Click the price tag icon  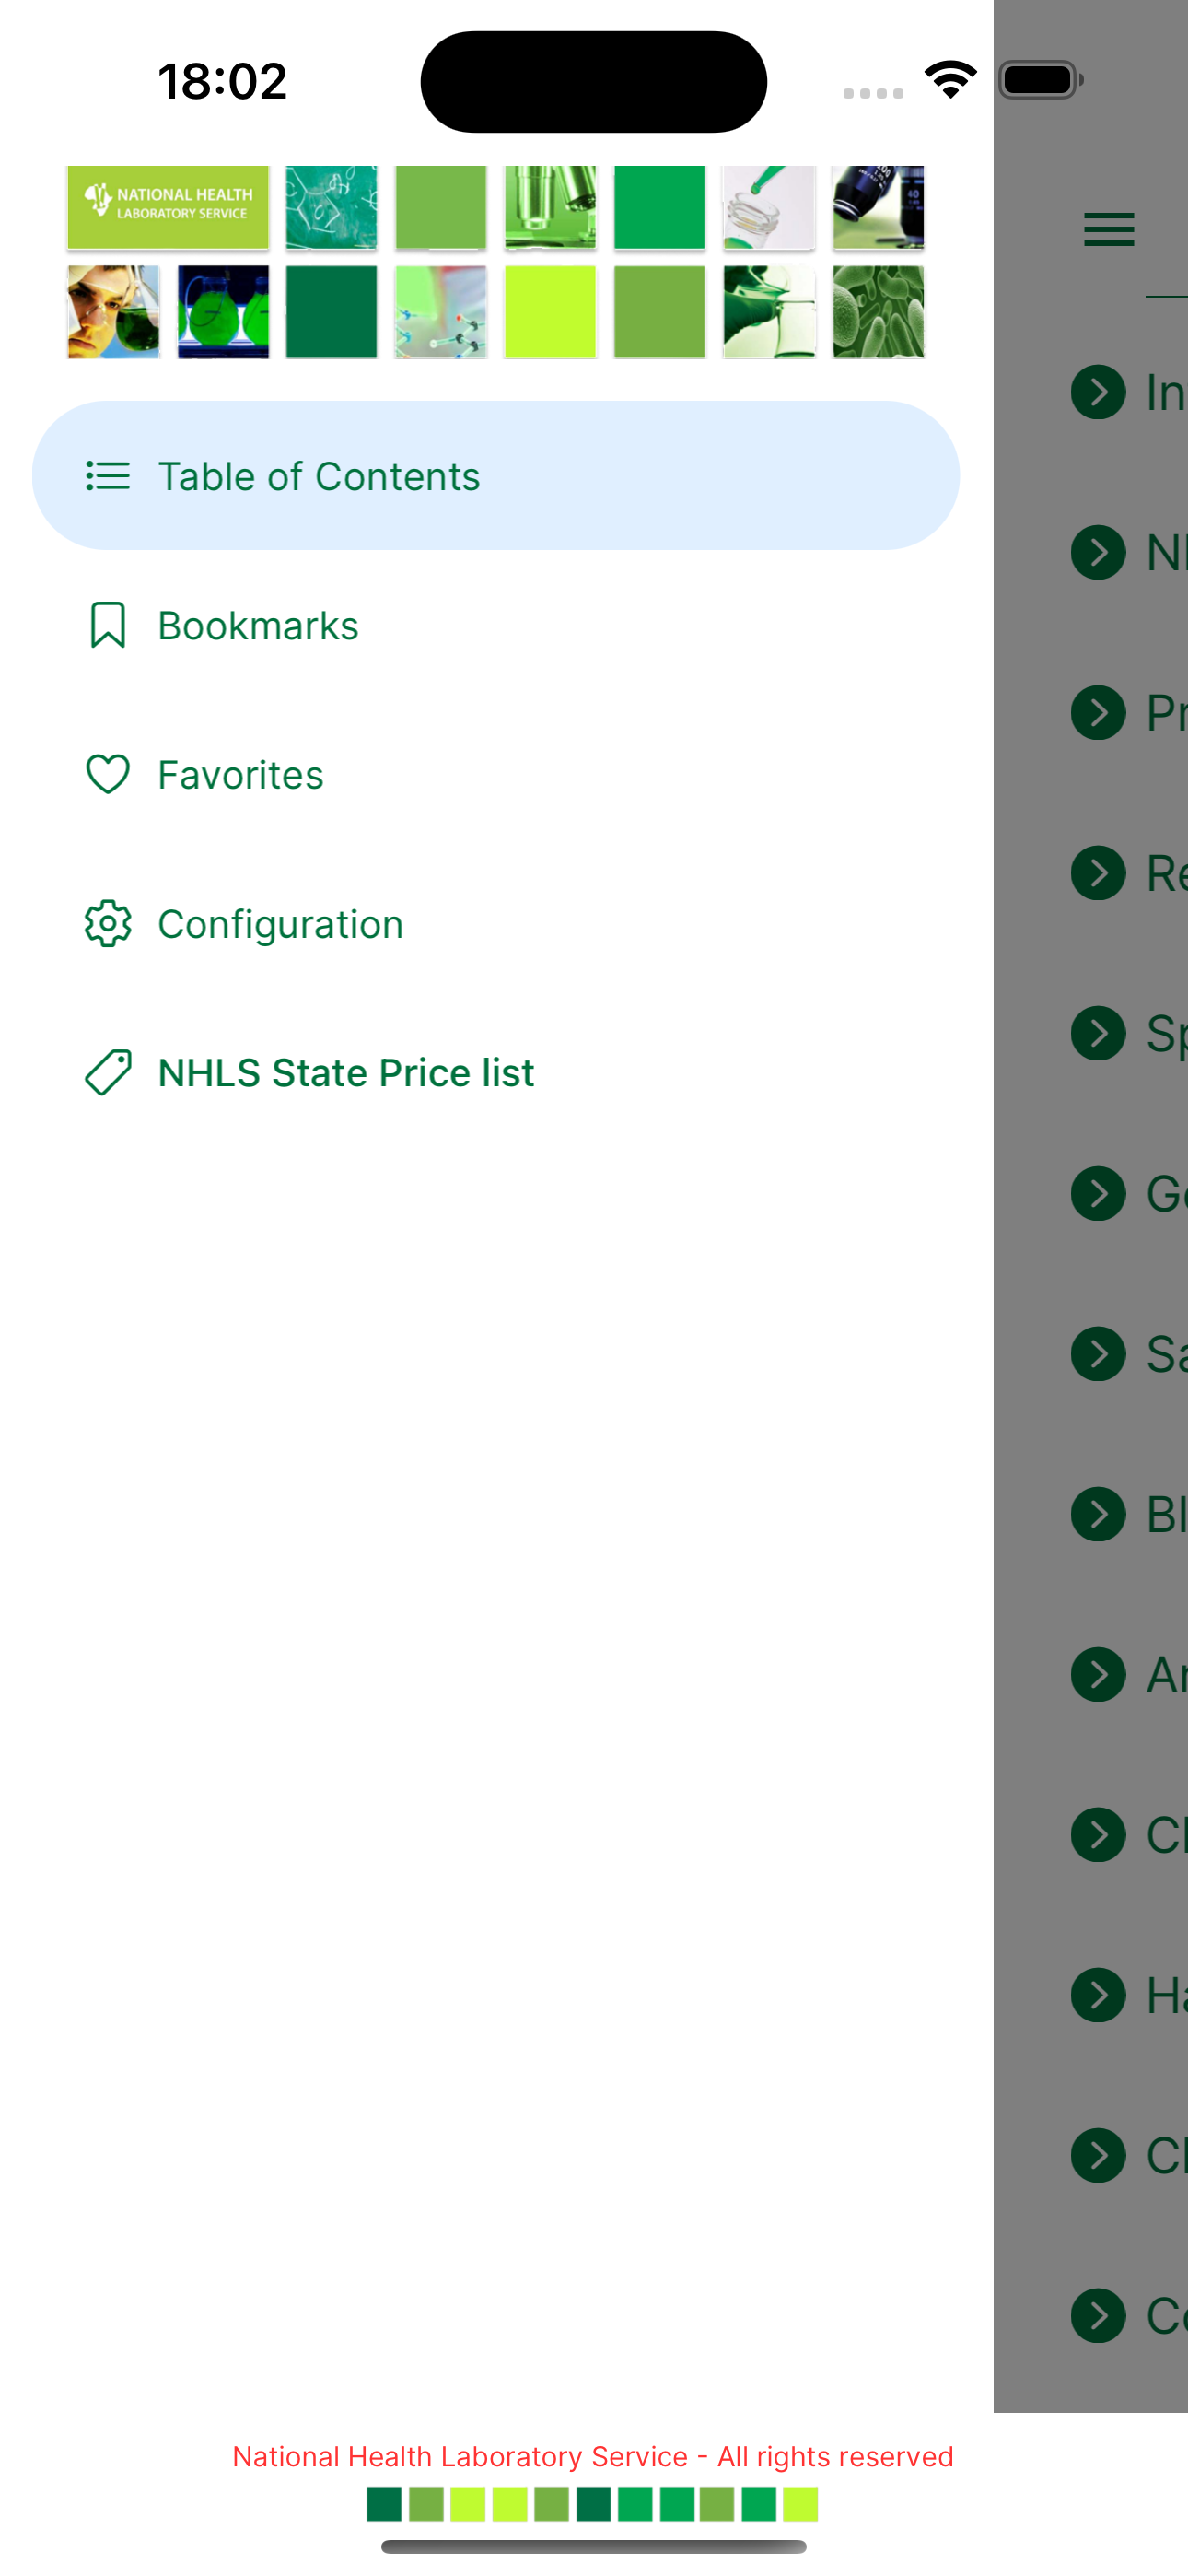(108, 1072)
